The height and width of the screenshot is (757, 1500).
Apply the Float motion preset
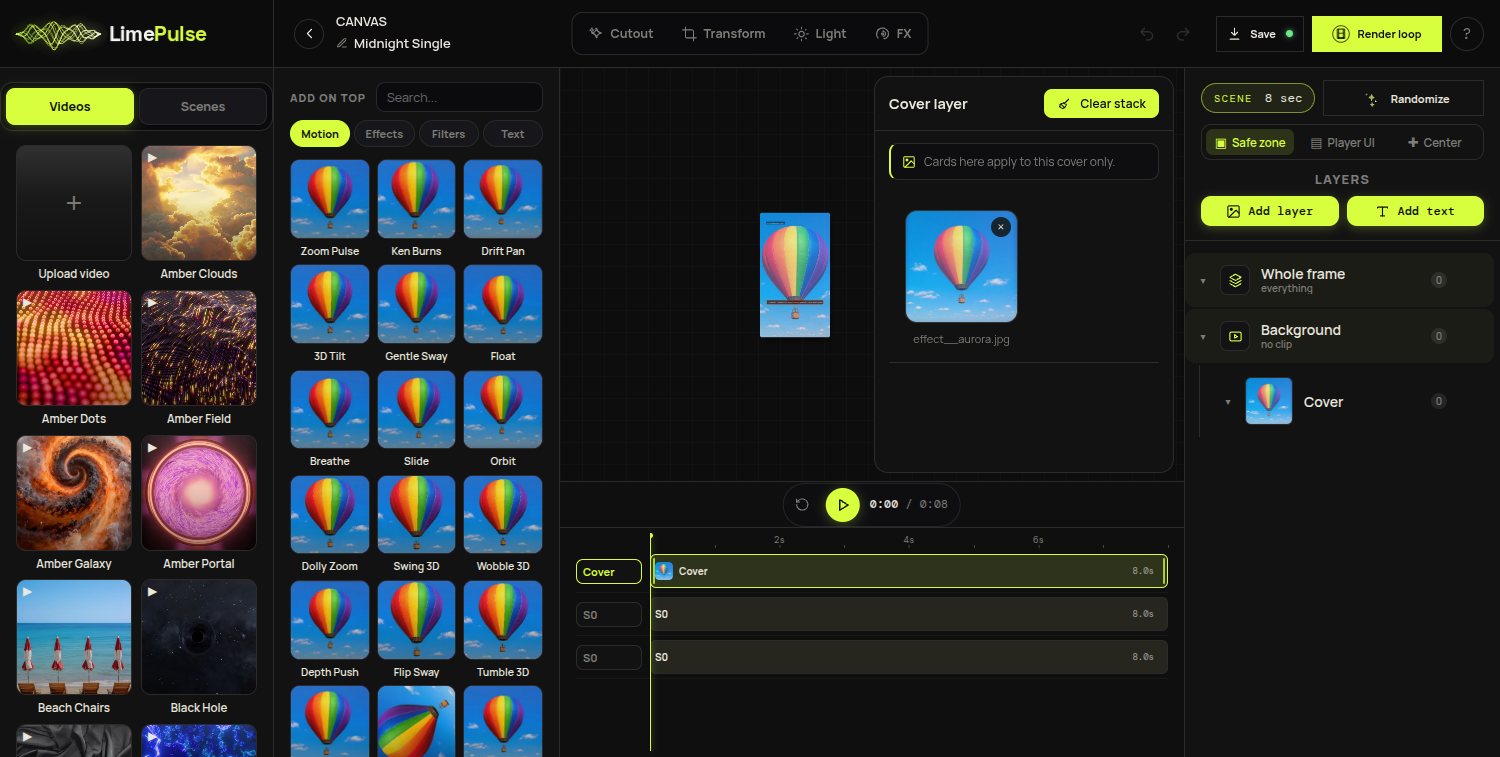click(503, 305)
